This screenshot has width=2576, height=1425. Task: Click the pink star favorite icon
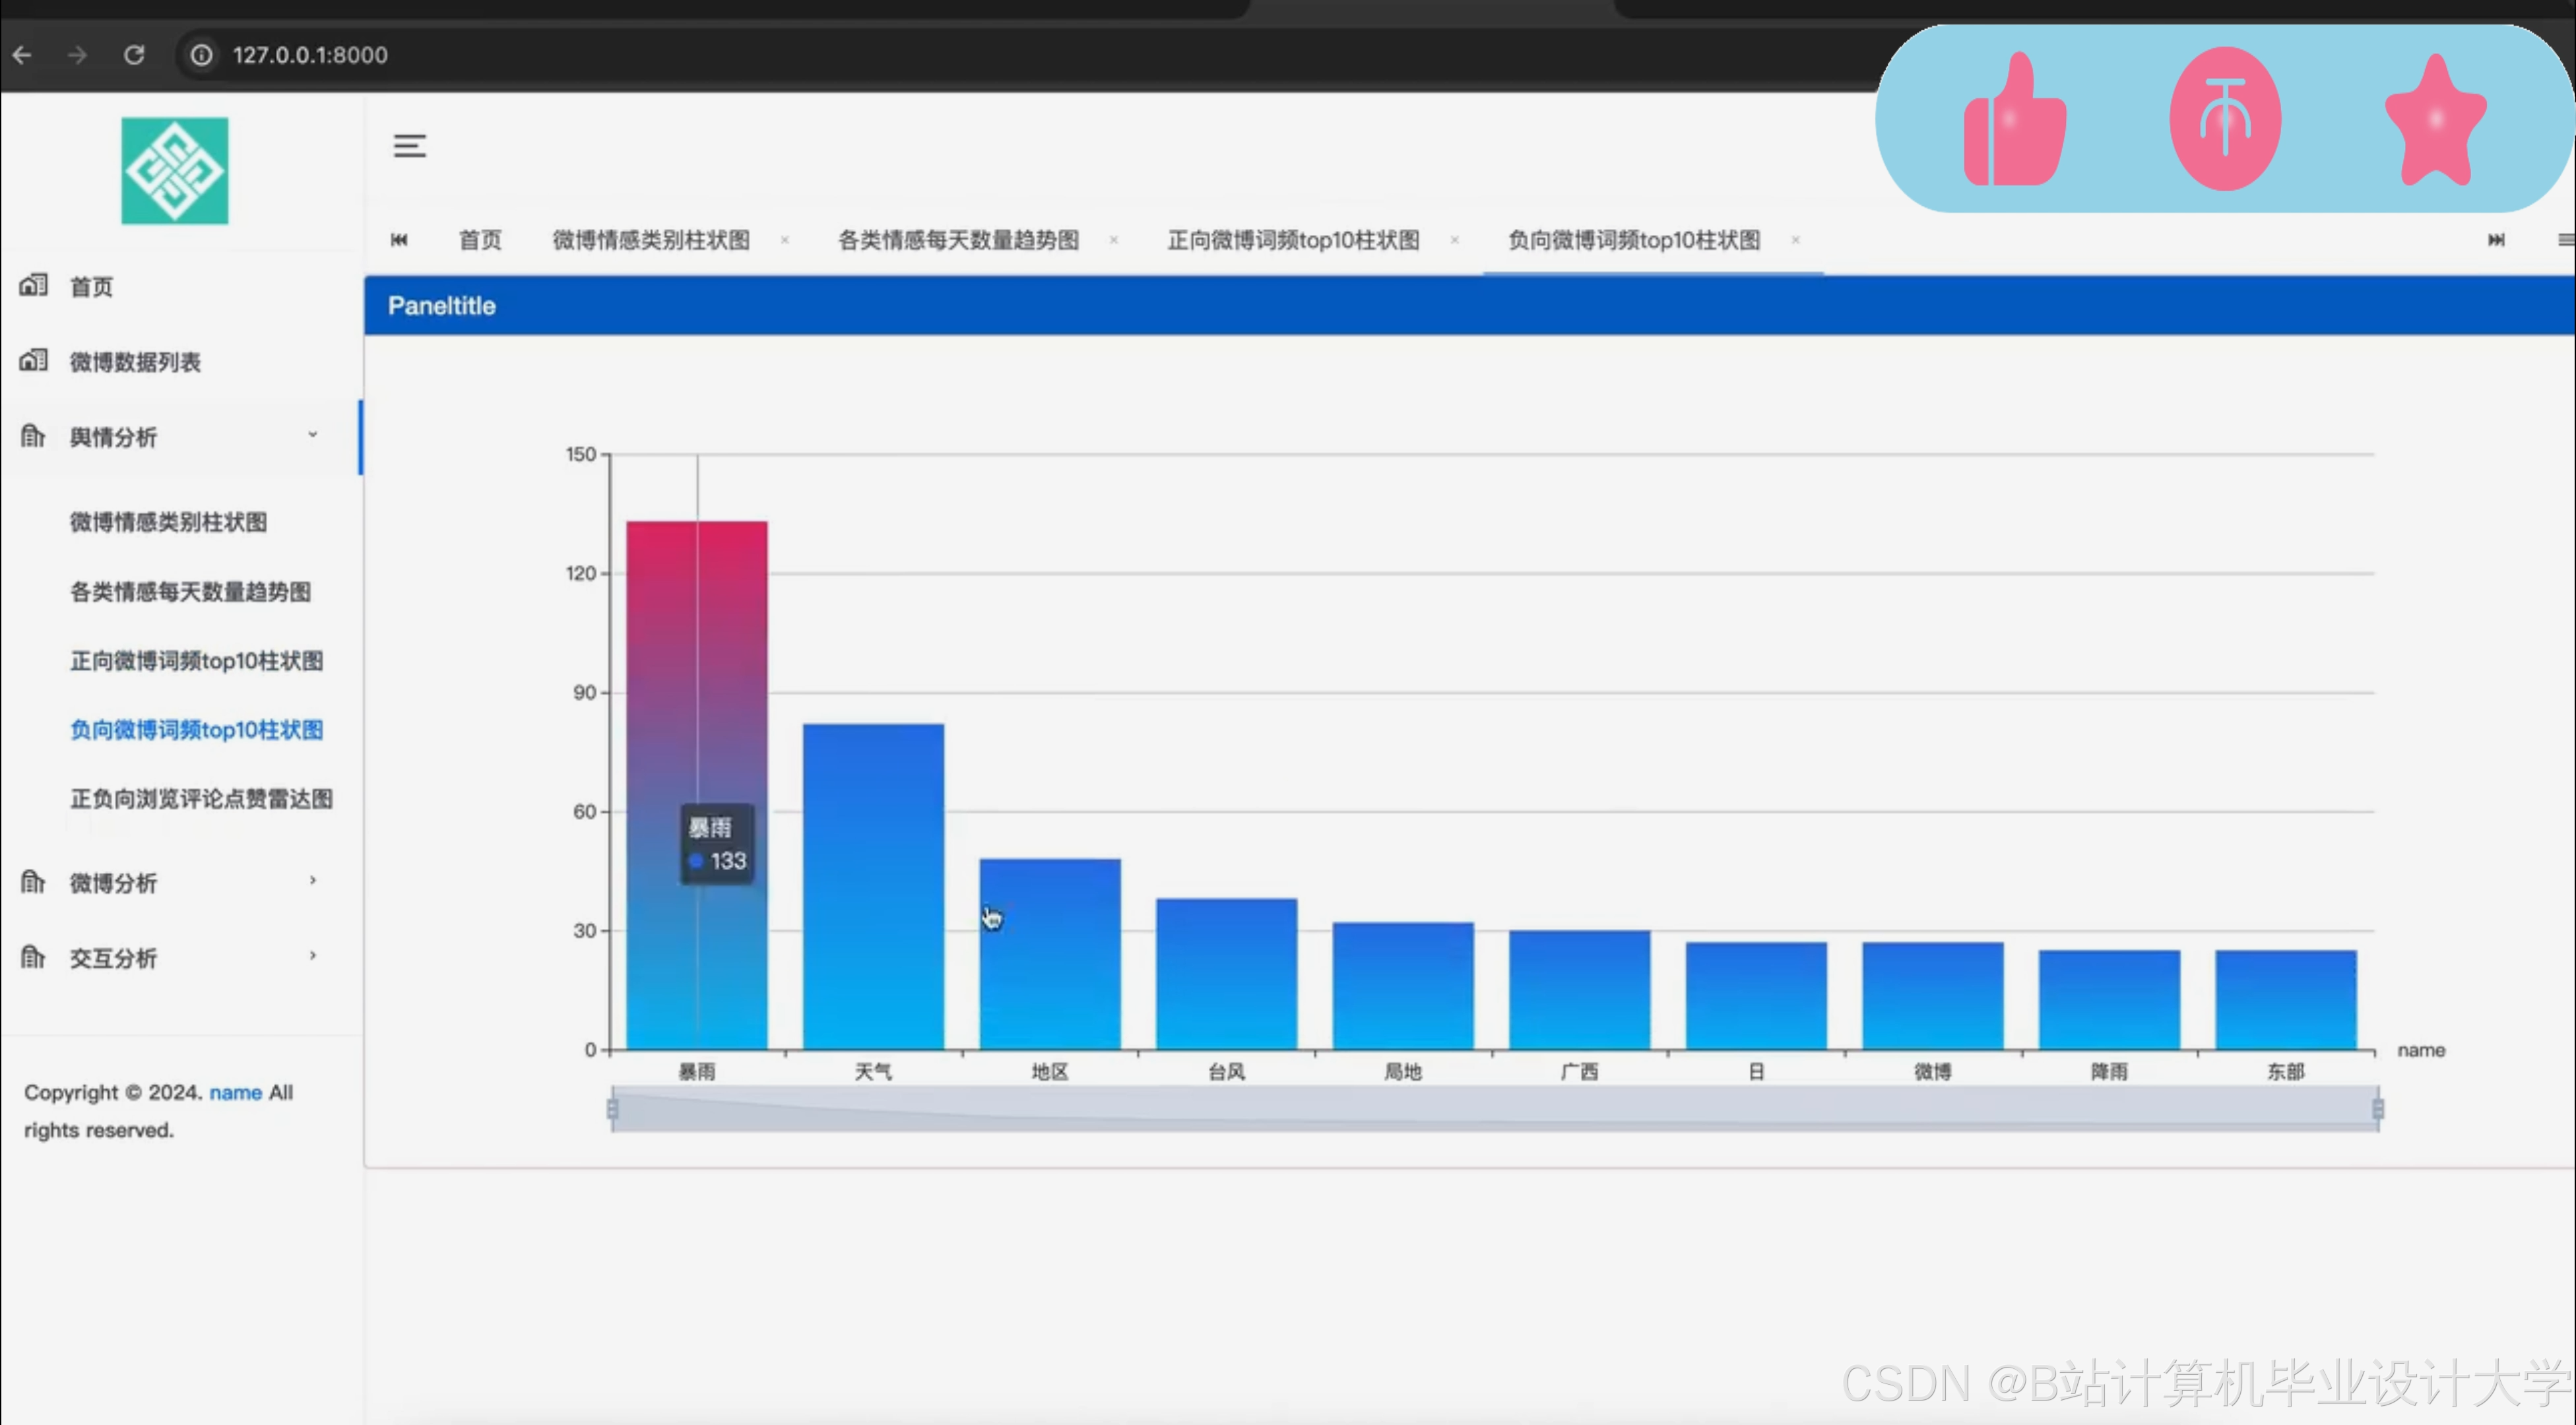(x=2435, y=121)
